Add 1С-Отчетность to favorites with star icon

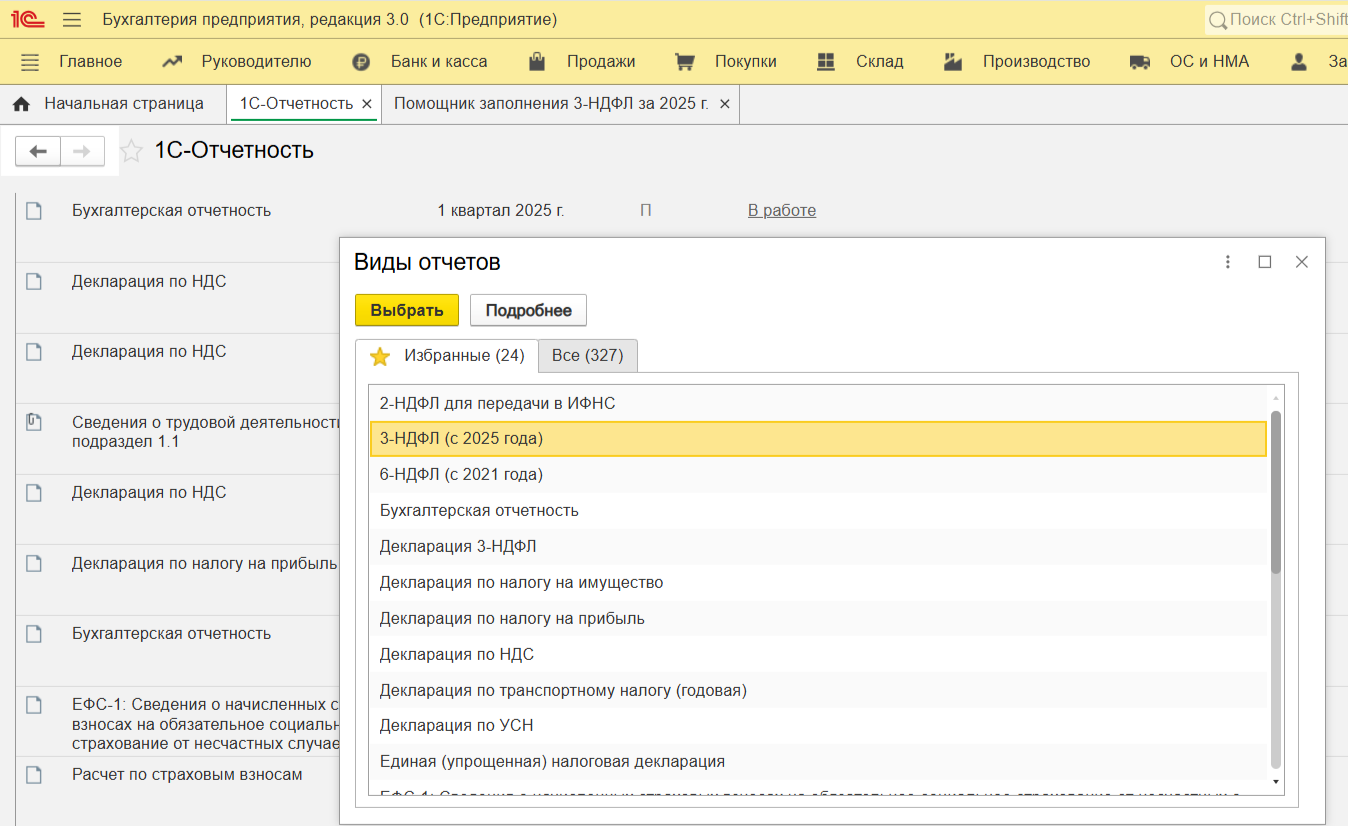131,151
